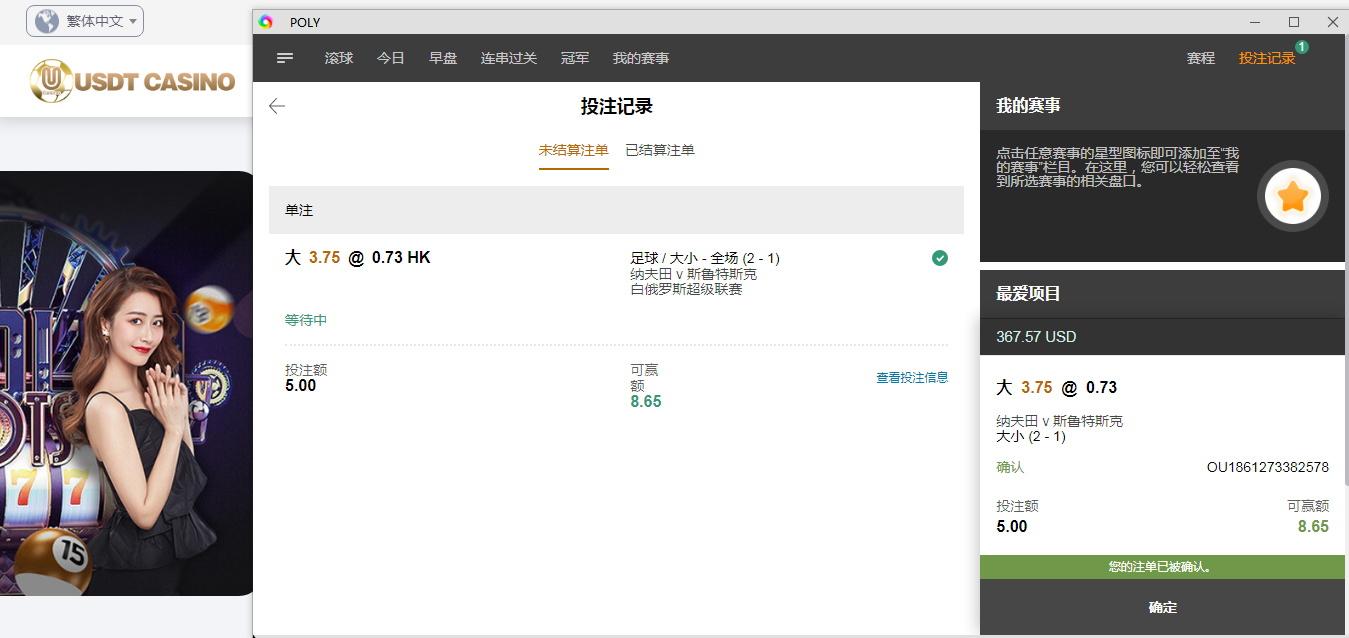Click the globe language icon
This screenshot has height=638, width=1349.
pos(47,21)
